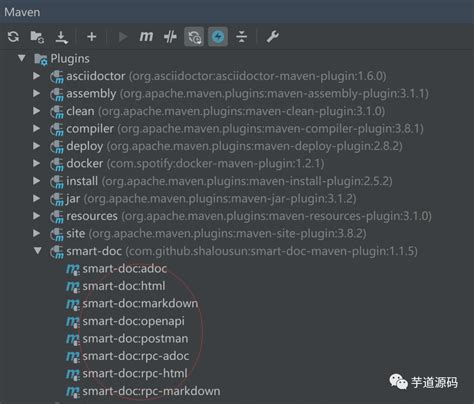
Task: Select the smart-doc:adoc goal
Action: [x=125, y=268]
